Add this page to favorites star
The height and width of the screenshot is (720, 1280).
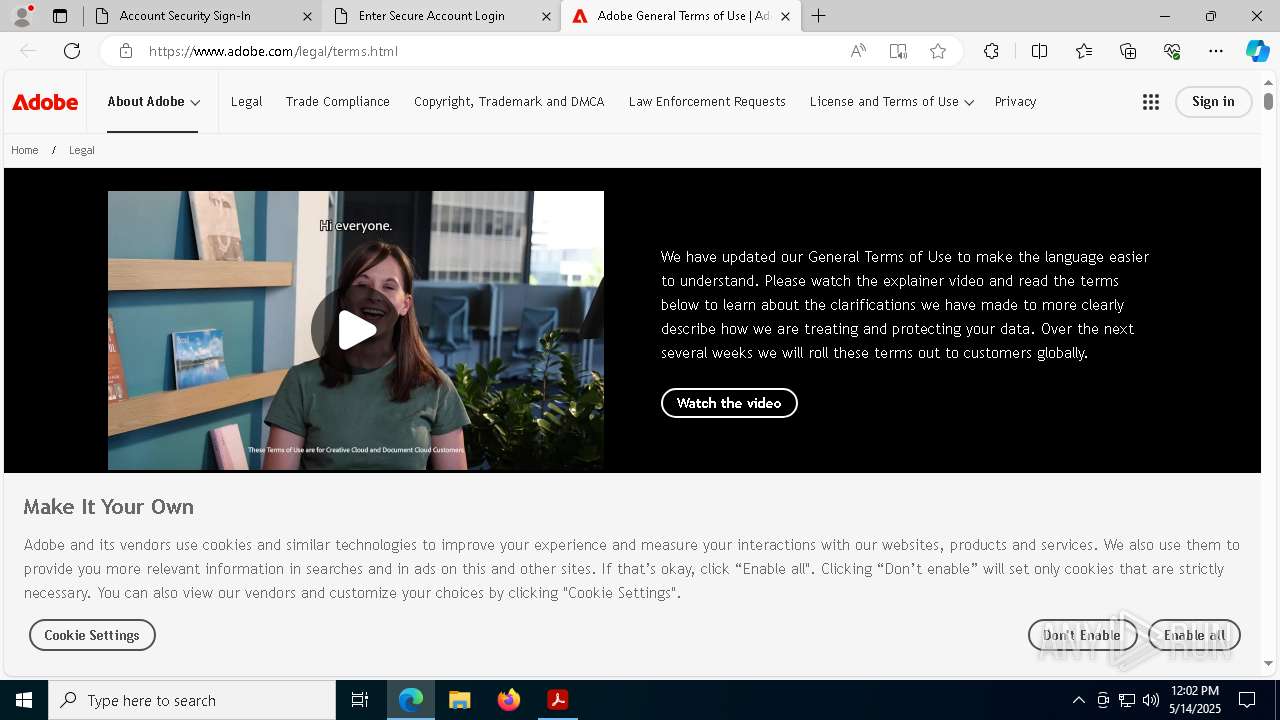tap(938, 51)
